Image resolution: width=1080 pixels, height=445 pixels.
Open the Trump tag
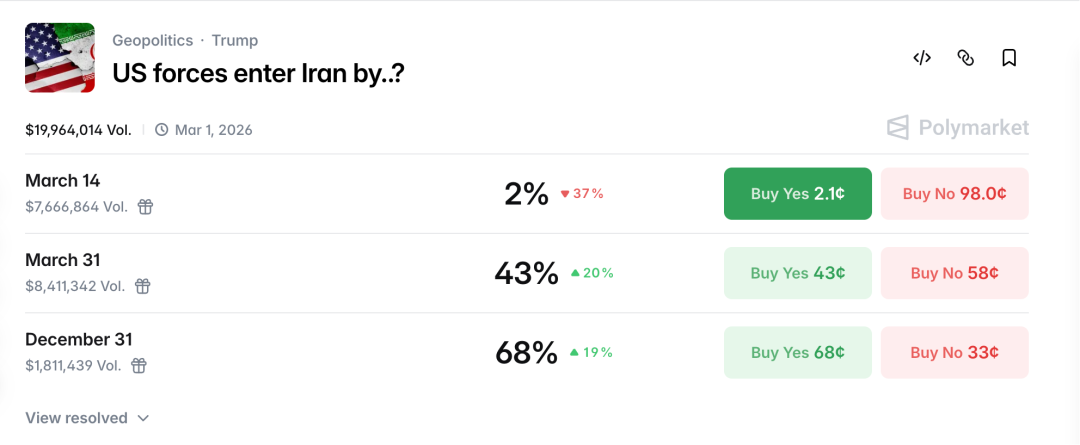(x=235, y=41)
